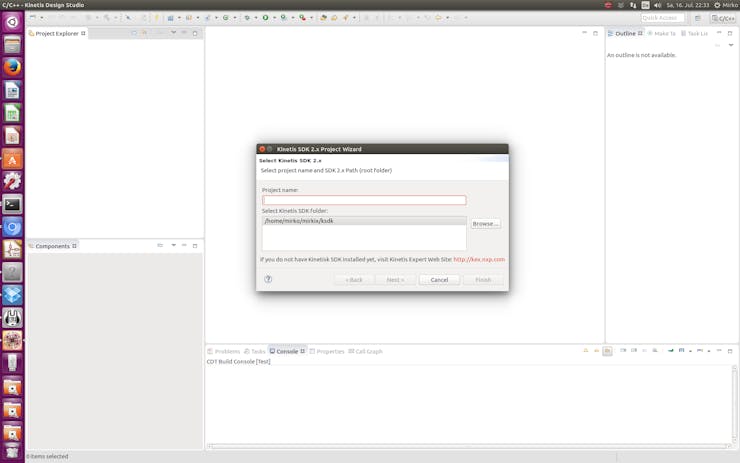Expand the Debug dropdown arrow
Viewport: 740px width, 463px height.
[x=256, y=18]
